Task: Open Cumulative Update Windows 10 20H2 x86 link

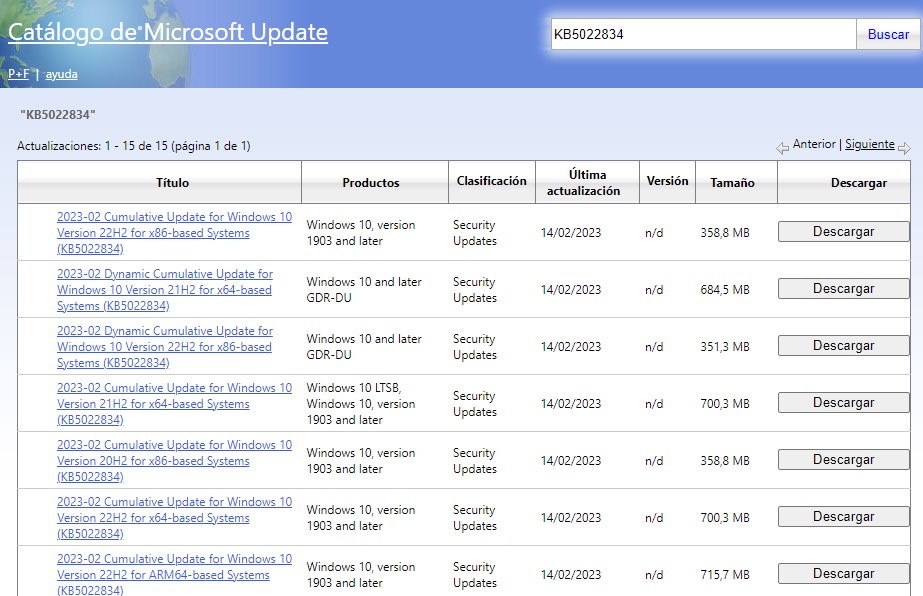Action: [174, 461]
